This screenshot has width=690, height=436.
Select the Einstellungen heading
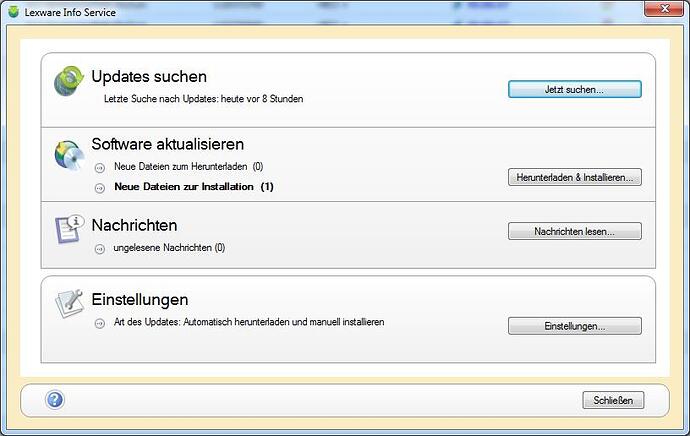[x=140, y=300]
